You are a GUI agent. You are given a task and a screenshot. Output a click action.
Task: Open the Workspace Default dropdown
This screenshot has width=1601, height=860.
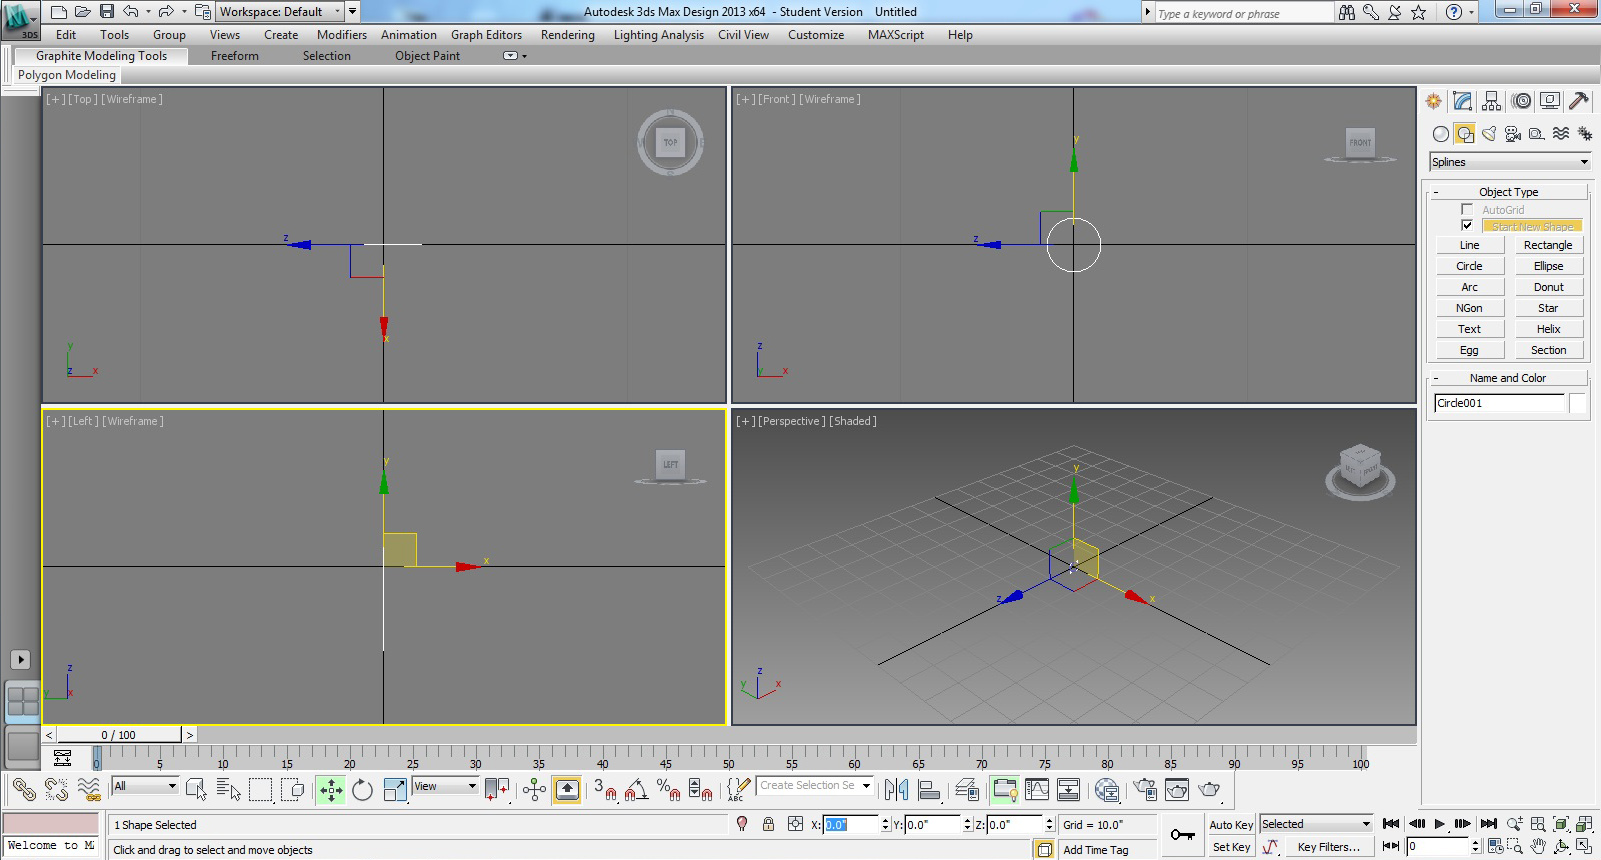pyautogui.click(x=281, y=12)
